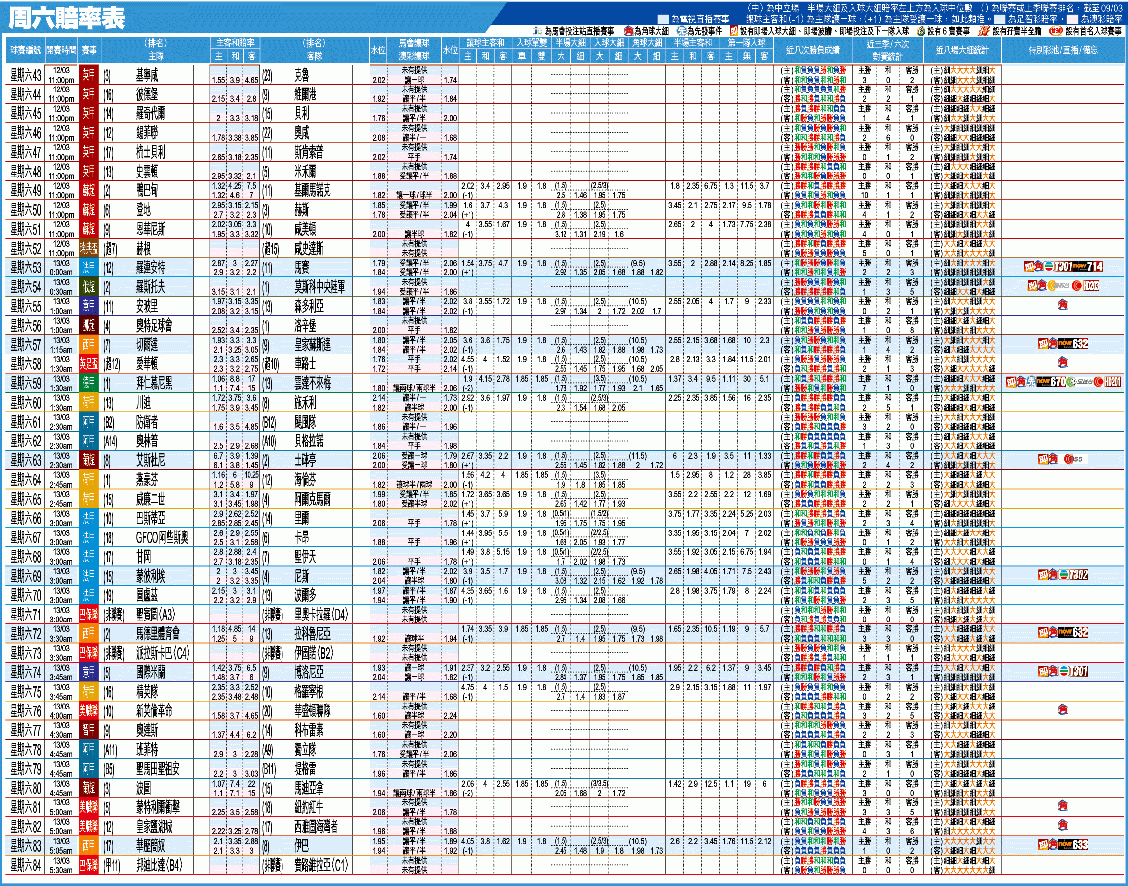Click home team 史雲頓
Screen dimensions: 1128x886
147,171
